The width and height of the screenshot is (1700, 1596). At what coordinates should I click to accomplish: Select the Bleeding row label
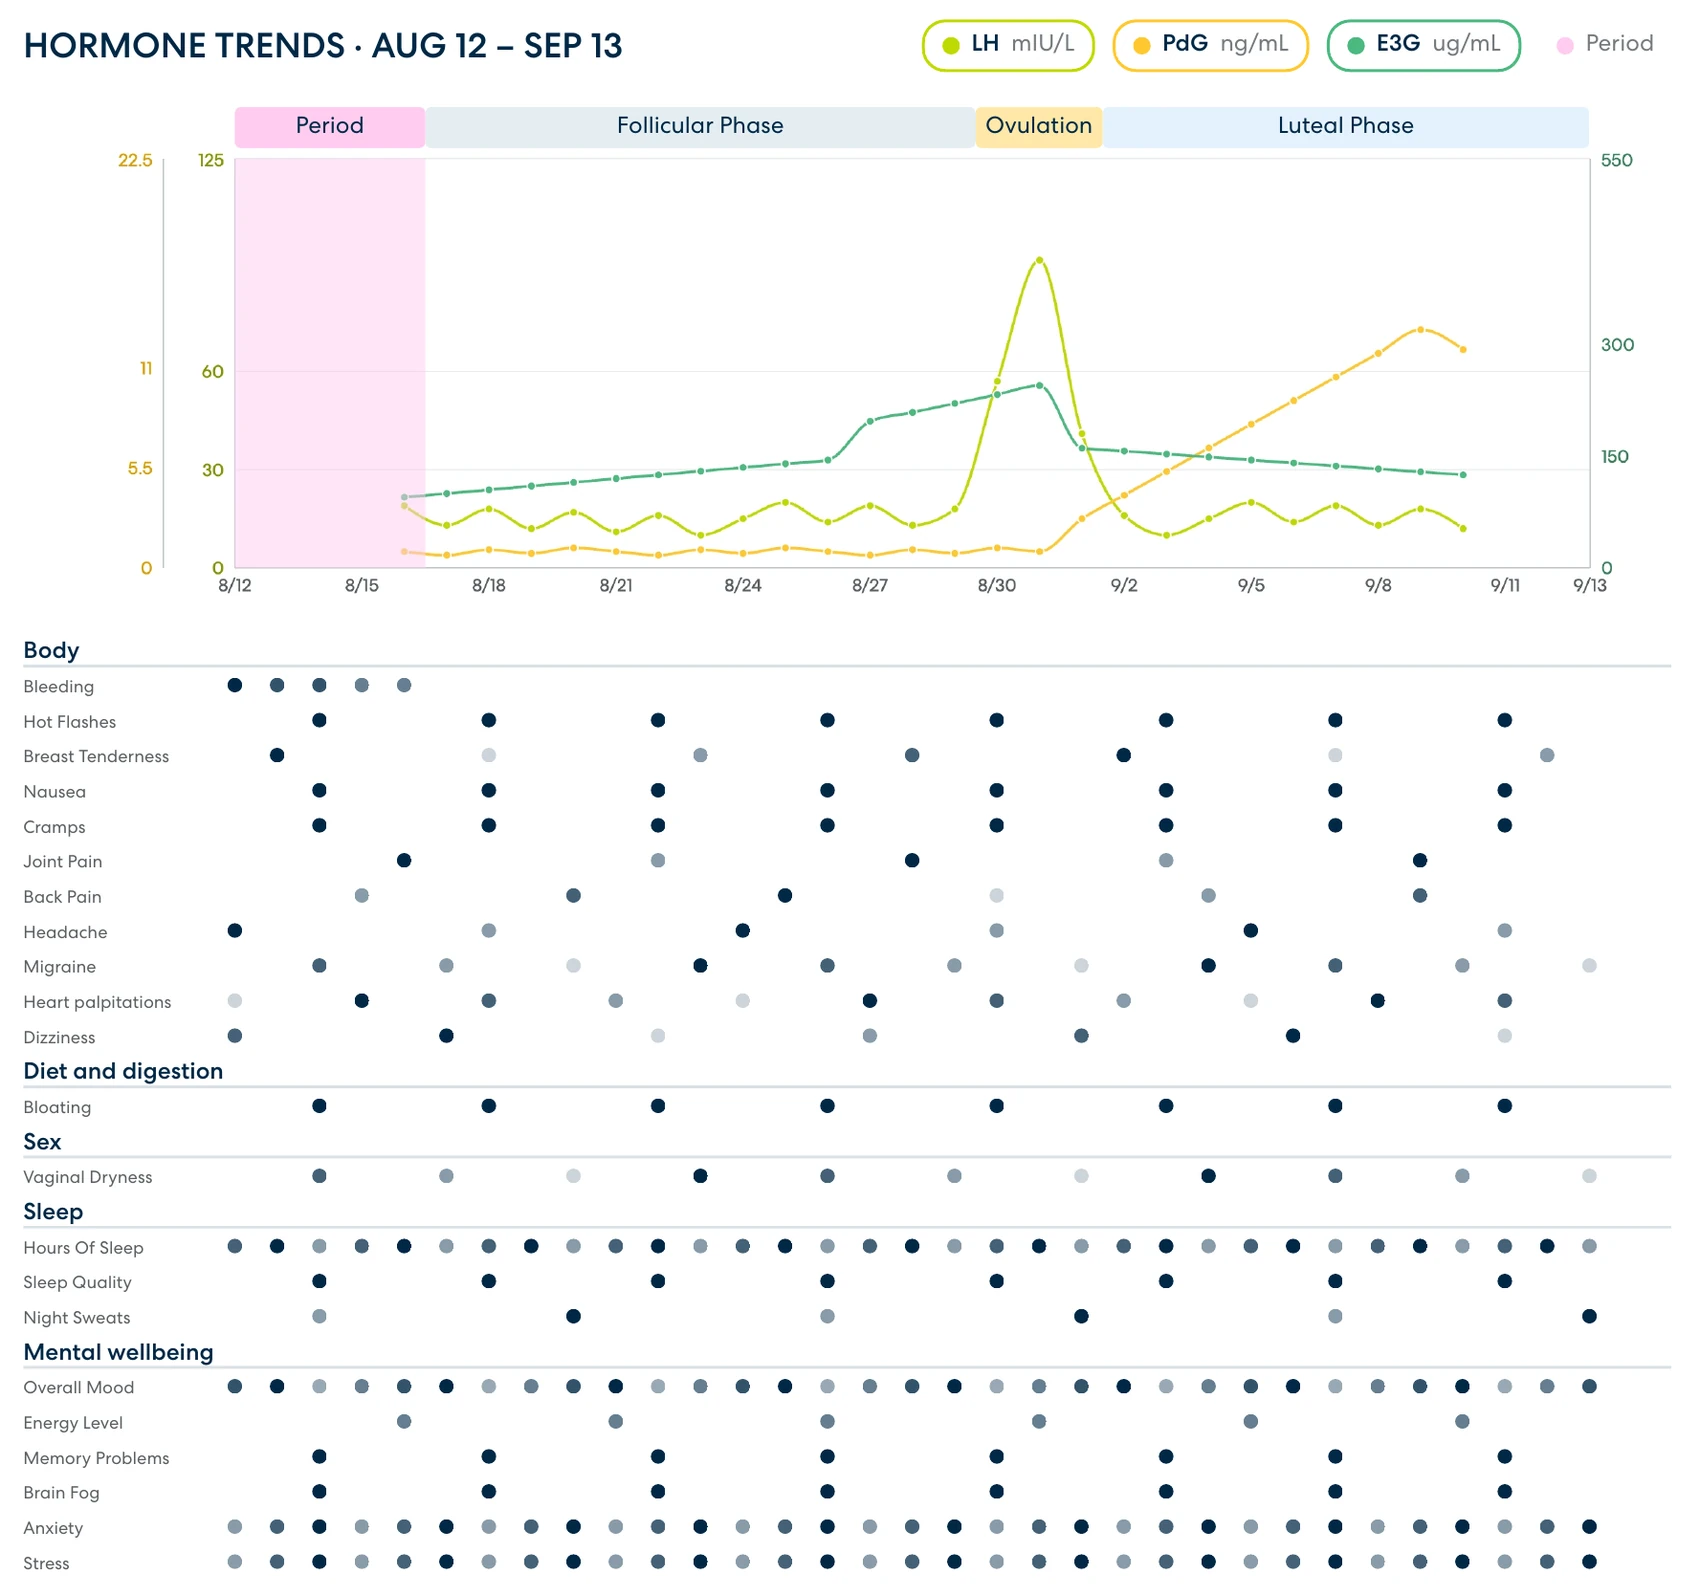pos(58,687)
